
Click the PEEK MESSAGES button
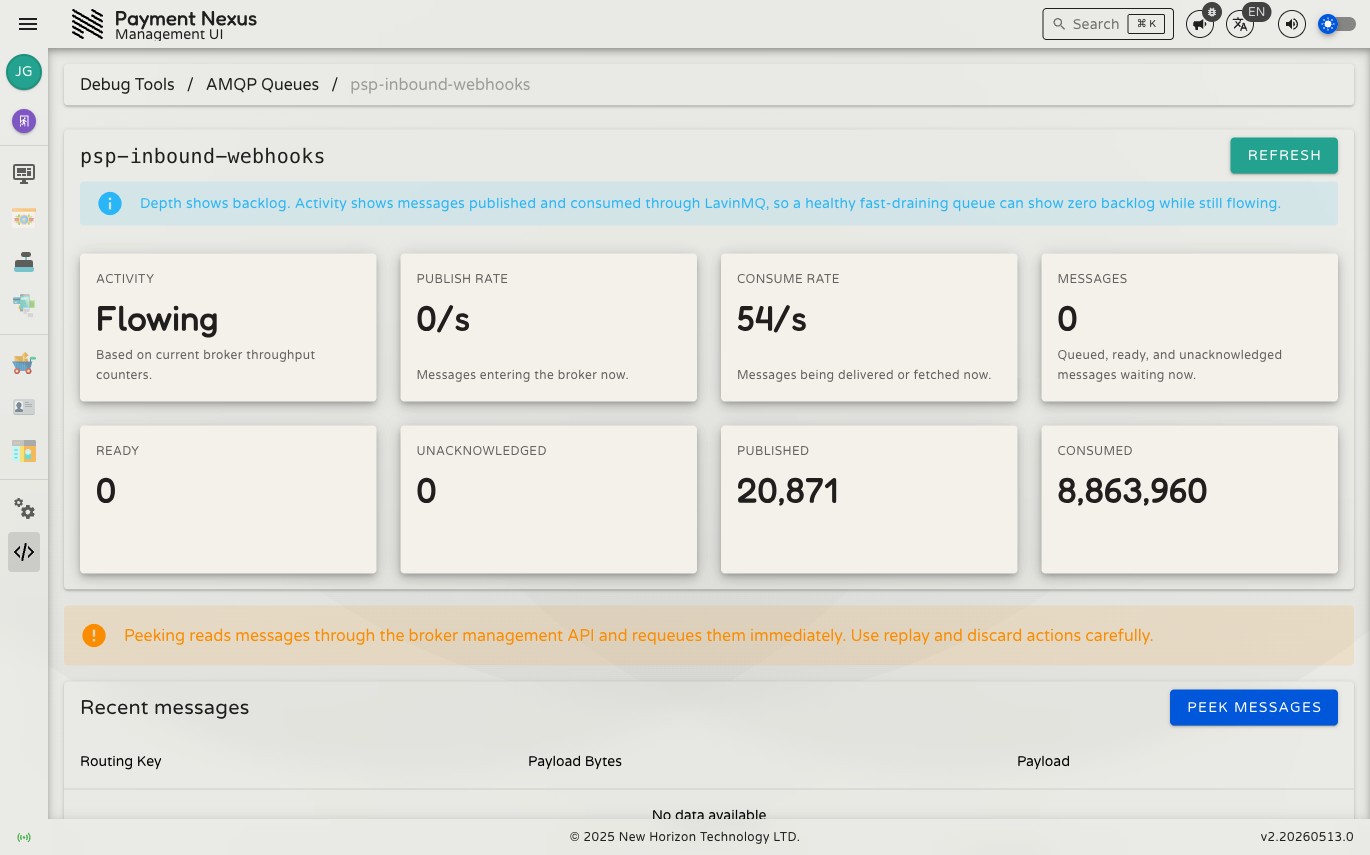[x=1254, y=707]
